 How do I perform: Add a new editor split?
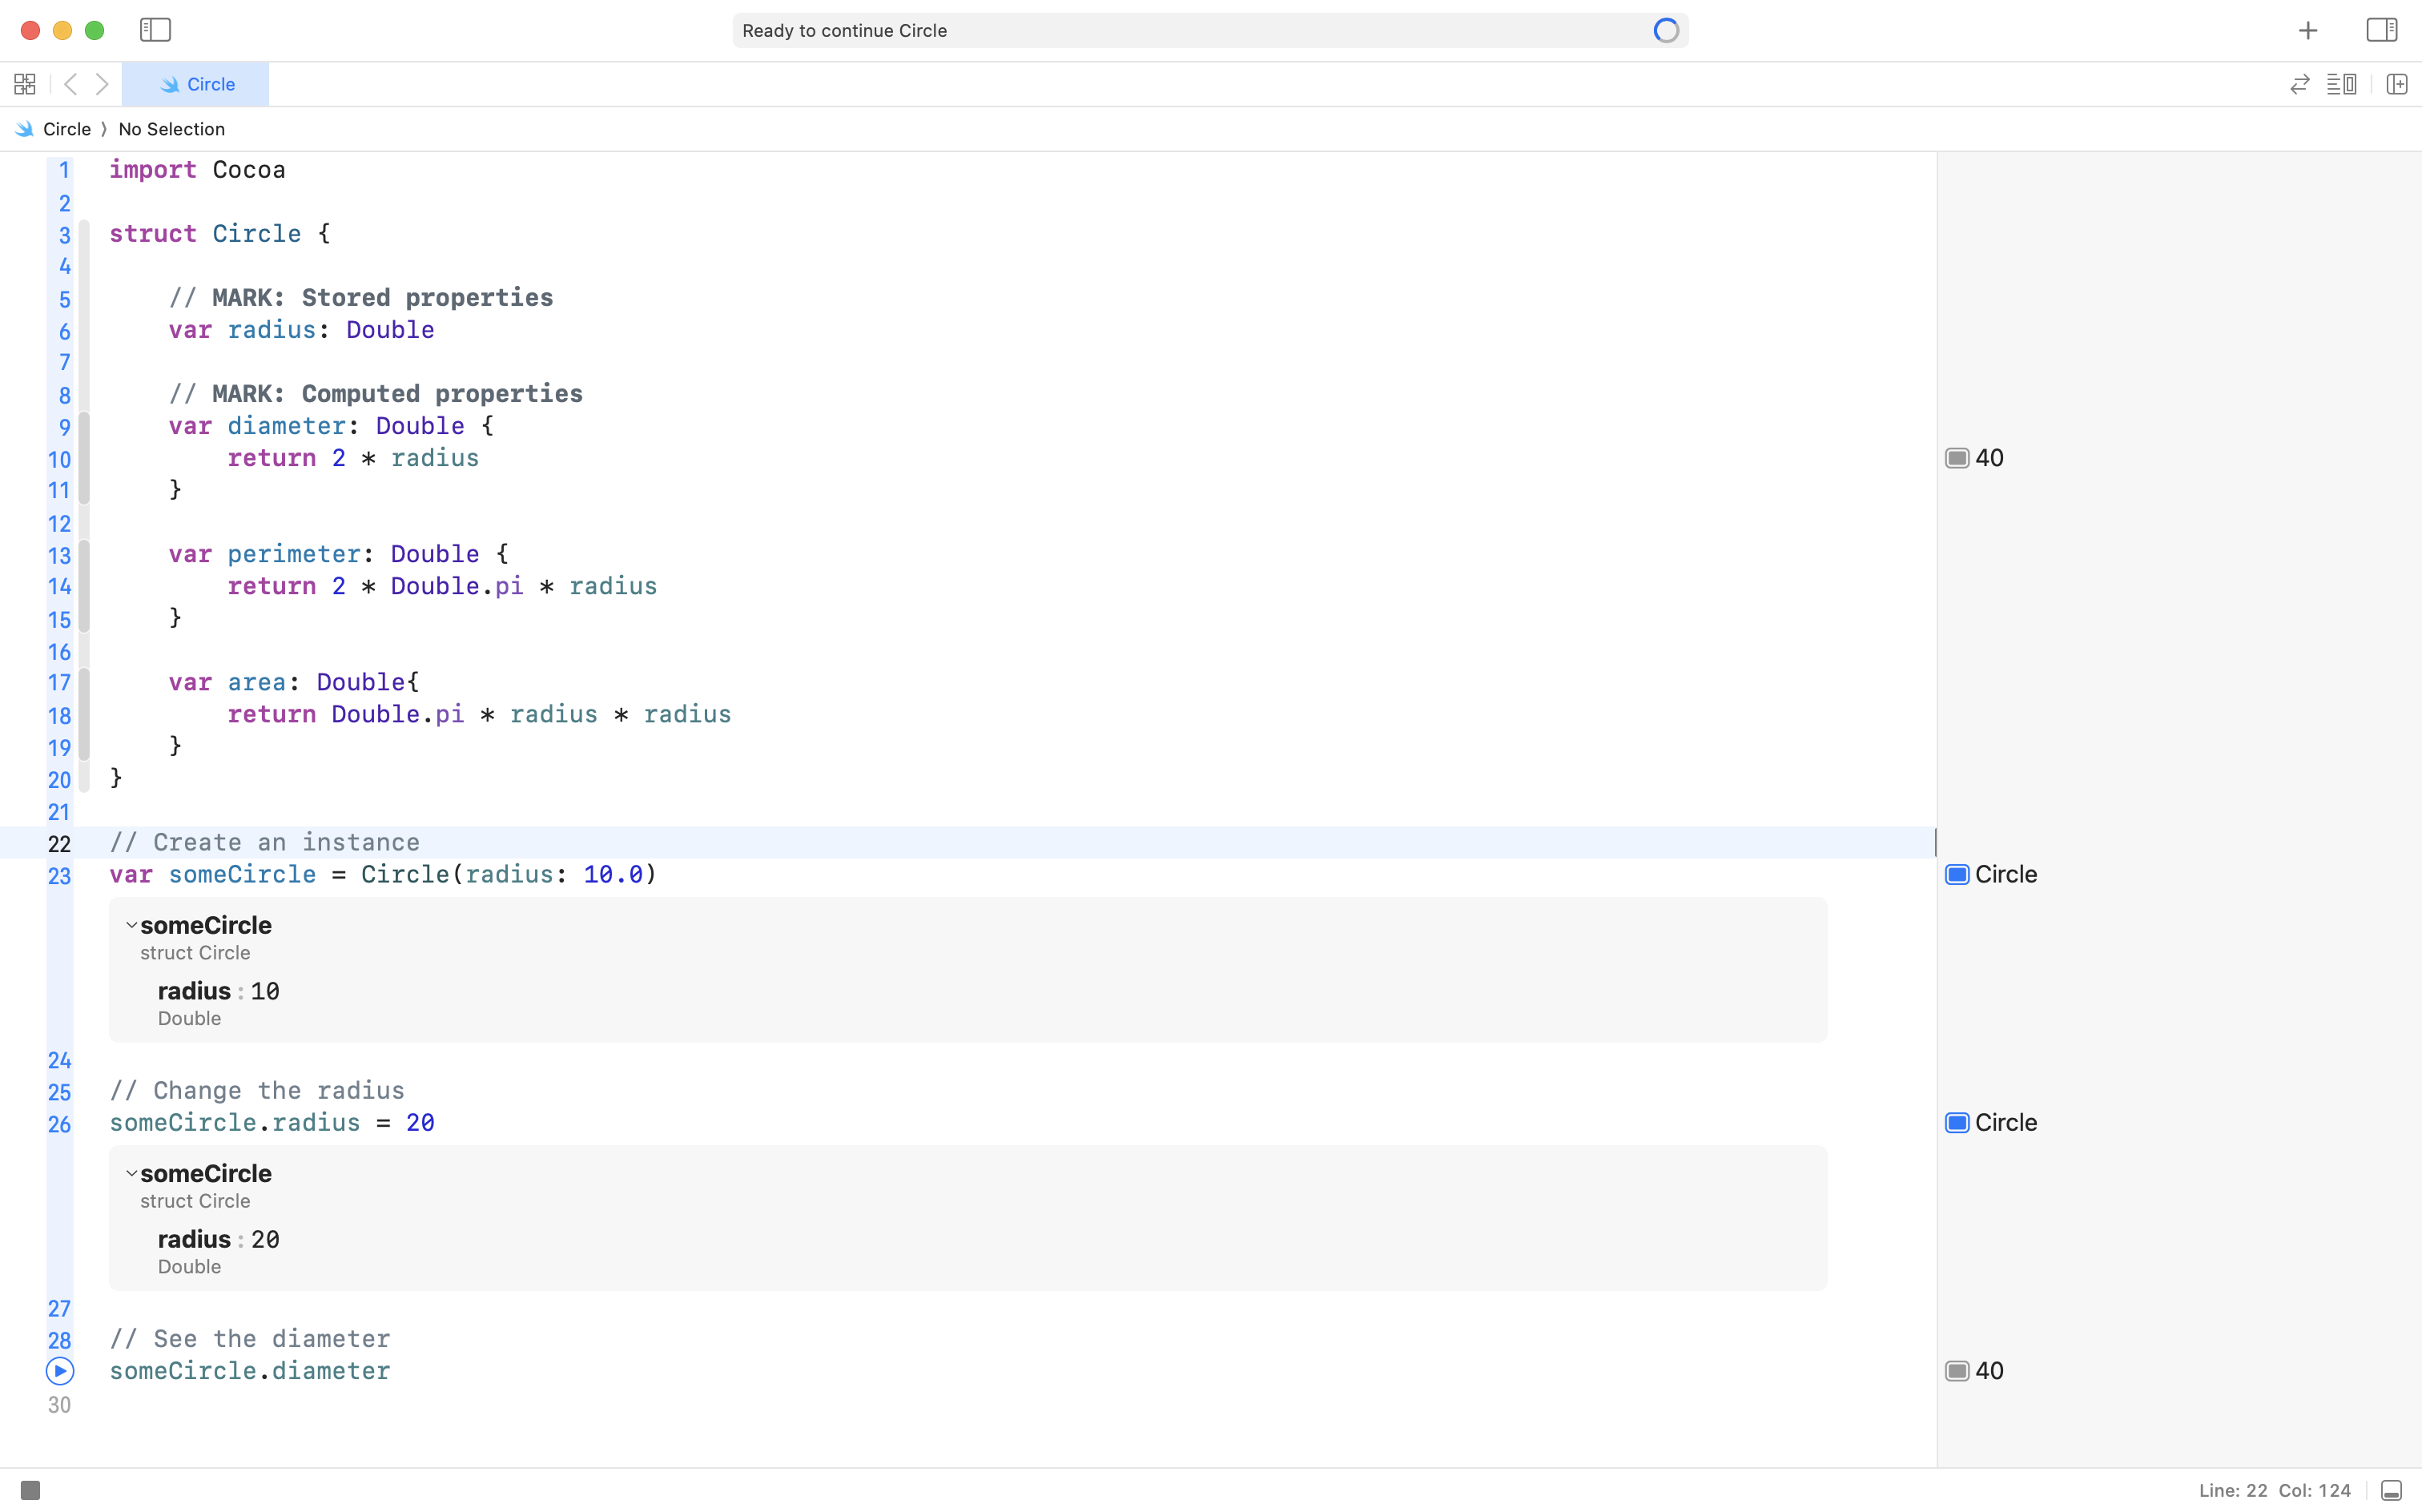(2397, 84)
